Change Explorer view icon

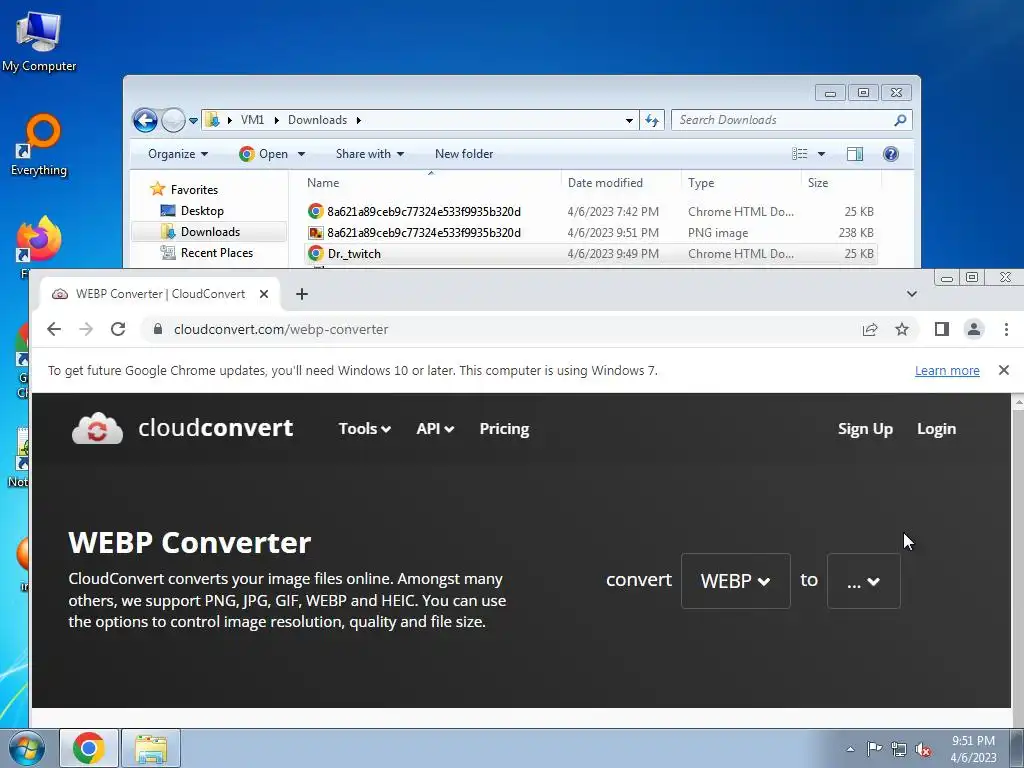[800, 154]
